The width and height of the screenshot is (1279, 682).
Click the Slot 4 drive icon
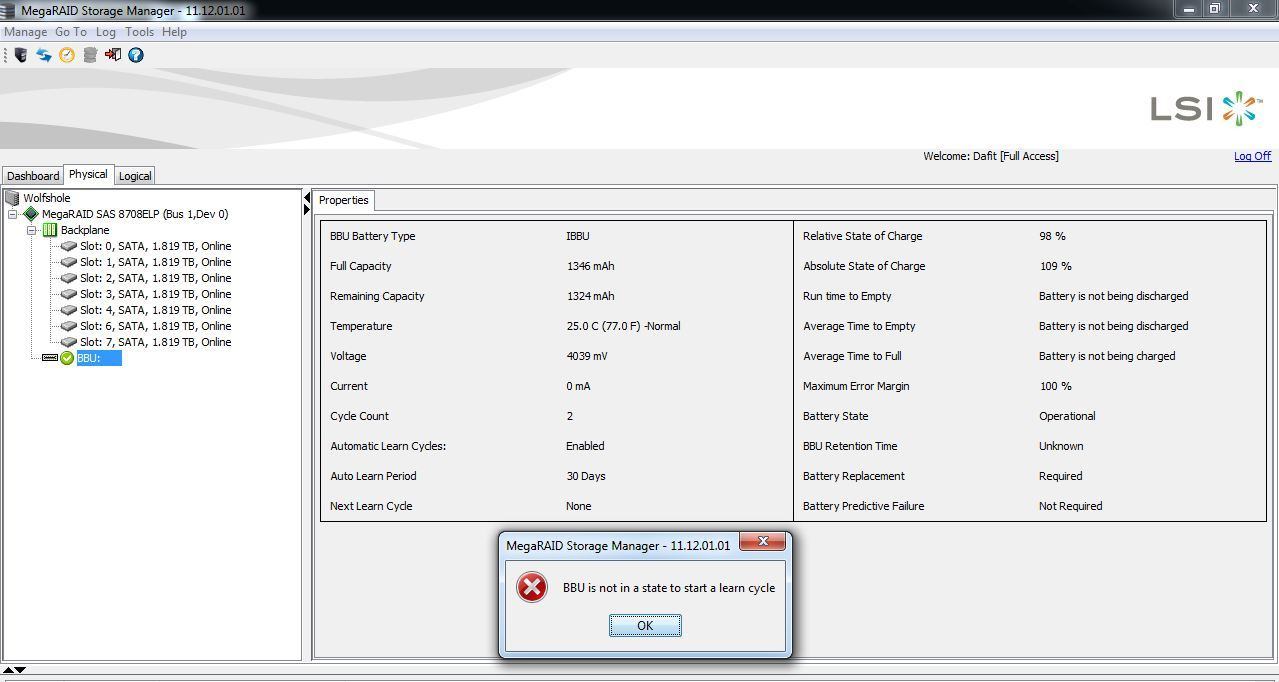pos(69,310)
